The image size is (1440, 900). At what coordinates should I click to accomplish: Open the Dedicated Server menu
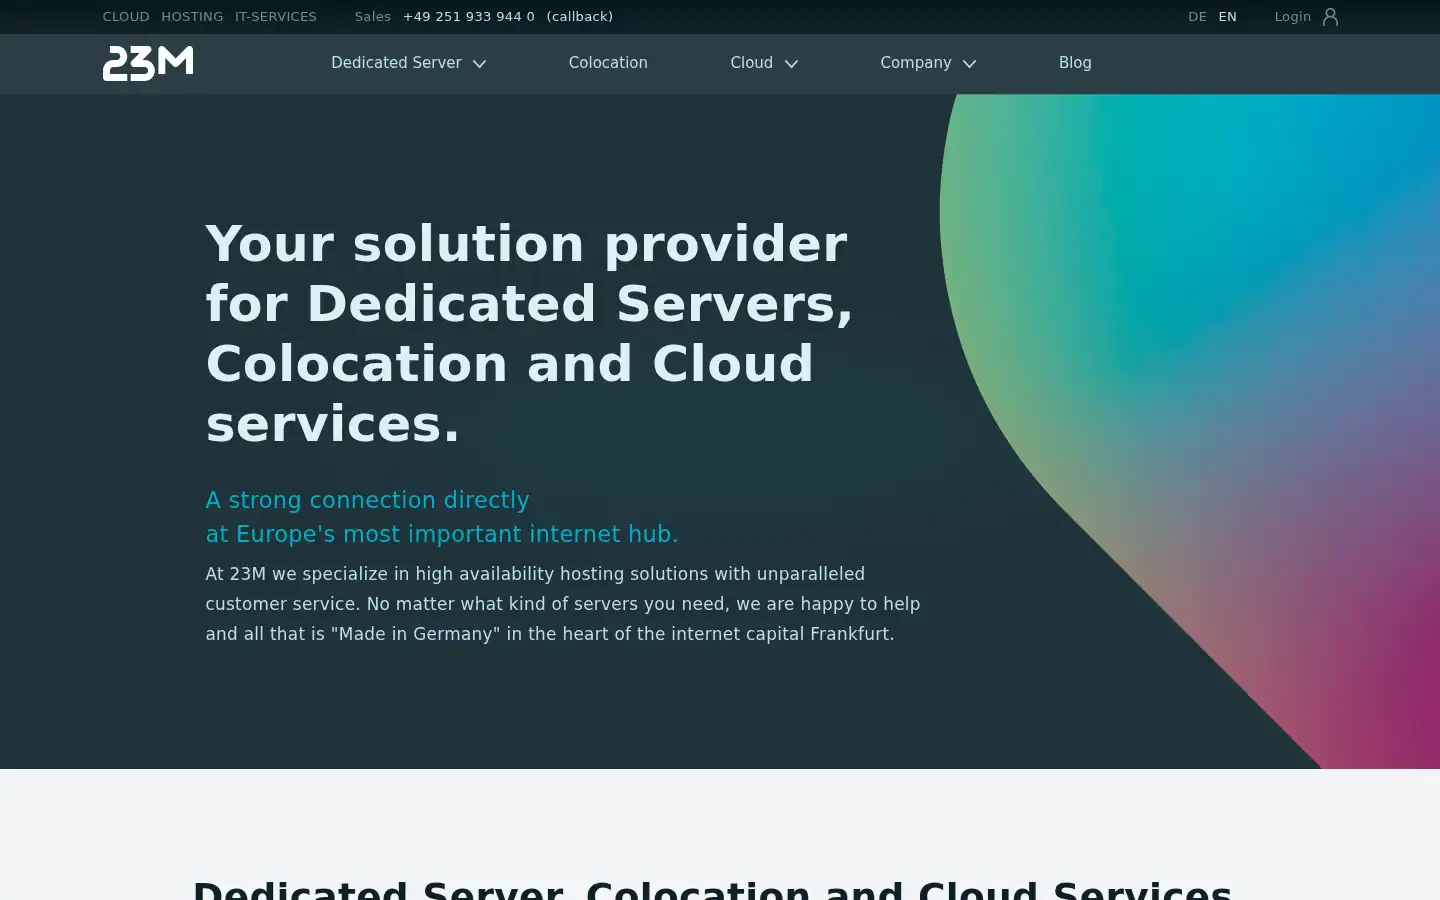pyautogui.click(x=396, y=63)
